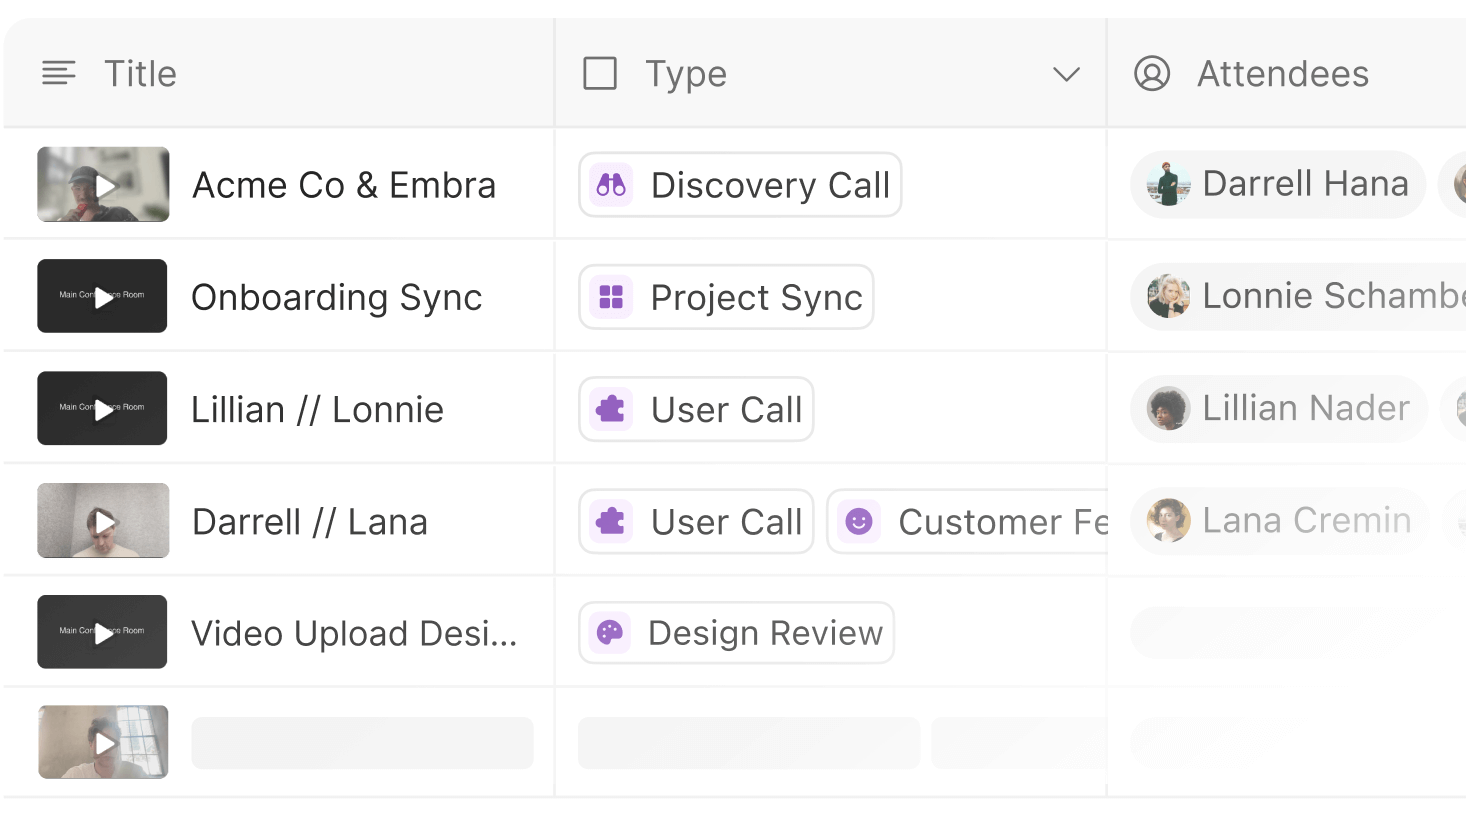
Task: Select the Darrell Hana attendee chip
Action: tap(1278, 185)
